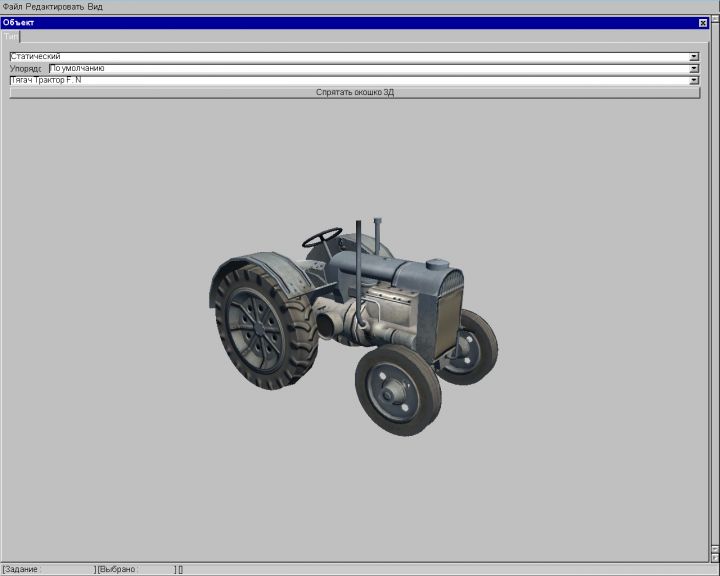Expand the Тягач Трактор dropdown arrow
Image resolution: width=720 pixels, height=576 pixels.
(x=694, y=80)
